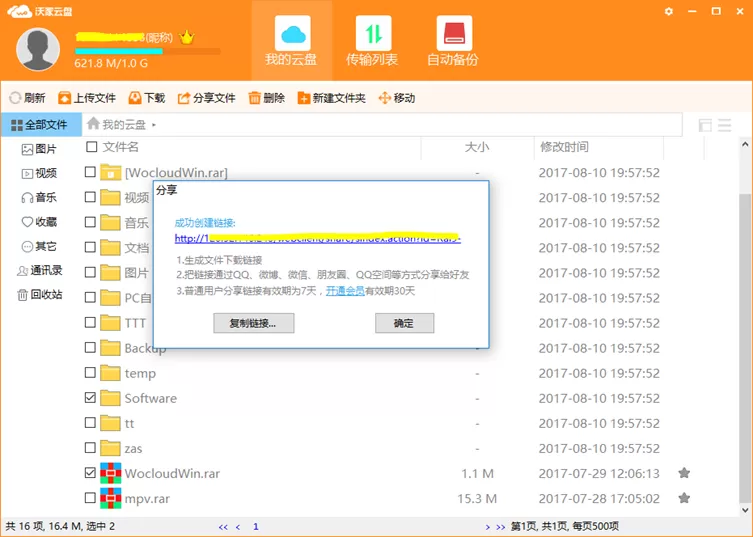The width and height of the screenshot is (753, 537).
Task: Click the Software folder icon
Action: [110, 398]
